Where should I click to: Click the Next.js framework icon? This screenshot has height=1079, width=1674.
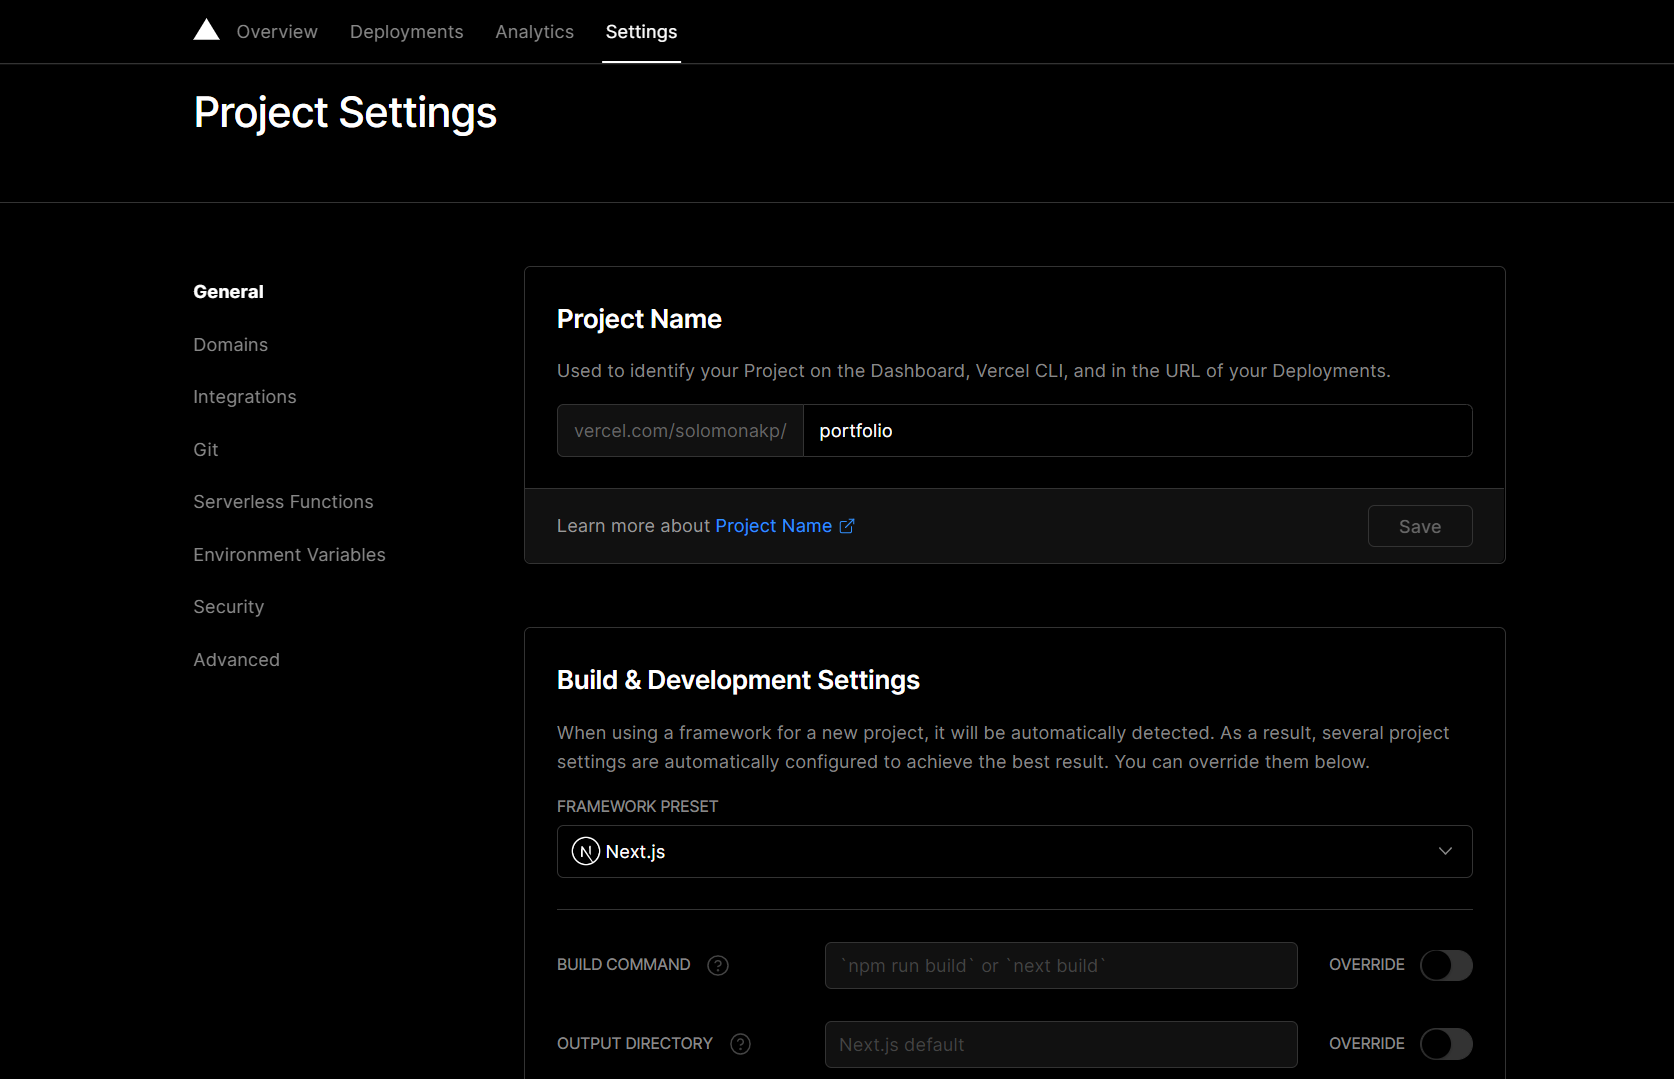[x=583, y=851]
